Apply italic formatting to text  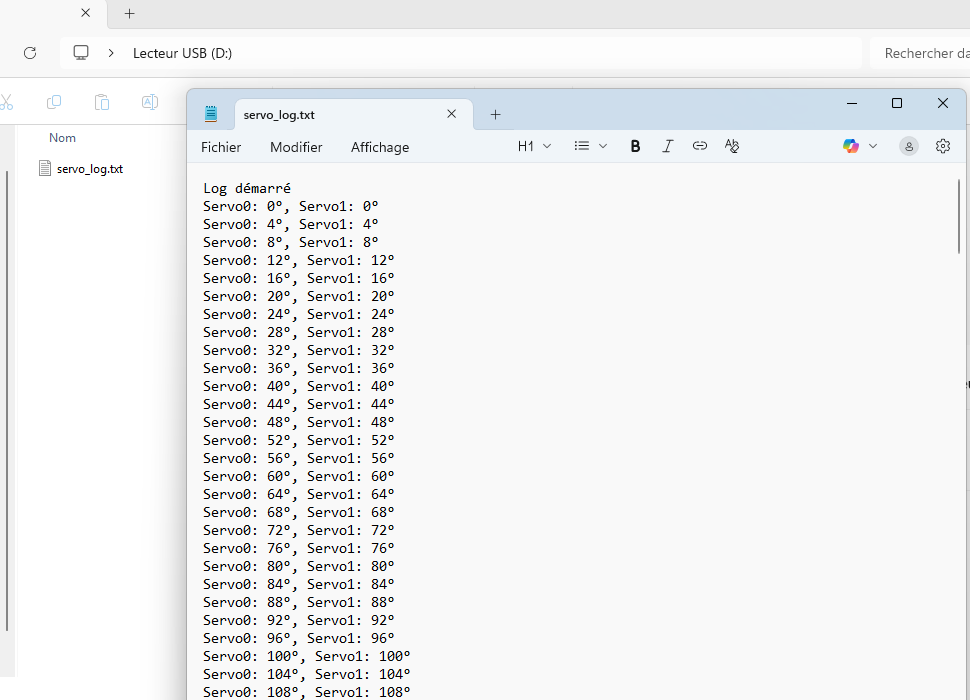coord(668,146)
